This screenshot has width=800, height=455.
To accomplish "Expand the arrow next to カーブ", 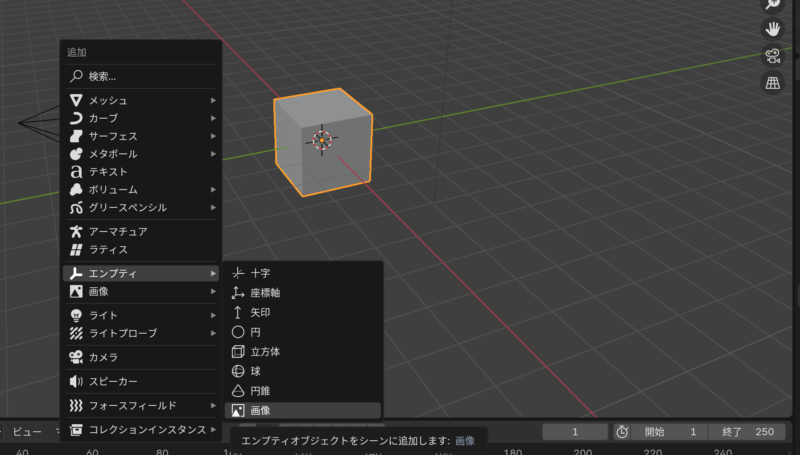I will tap(213, 118).
